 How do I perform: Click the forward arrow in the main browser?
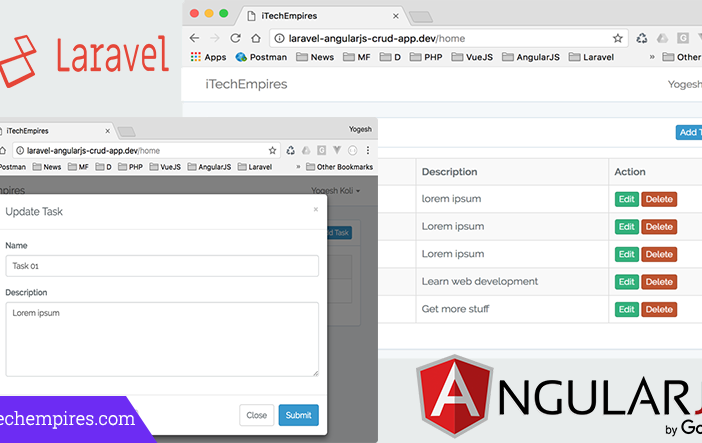[215, 38]
